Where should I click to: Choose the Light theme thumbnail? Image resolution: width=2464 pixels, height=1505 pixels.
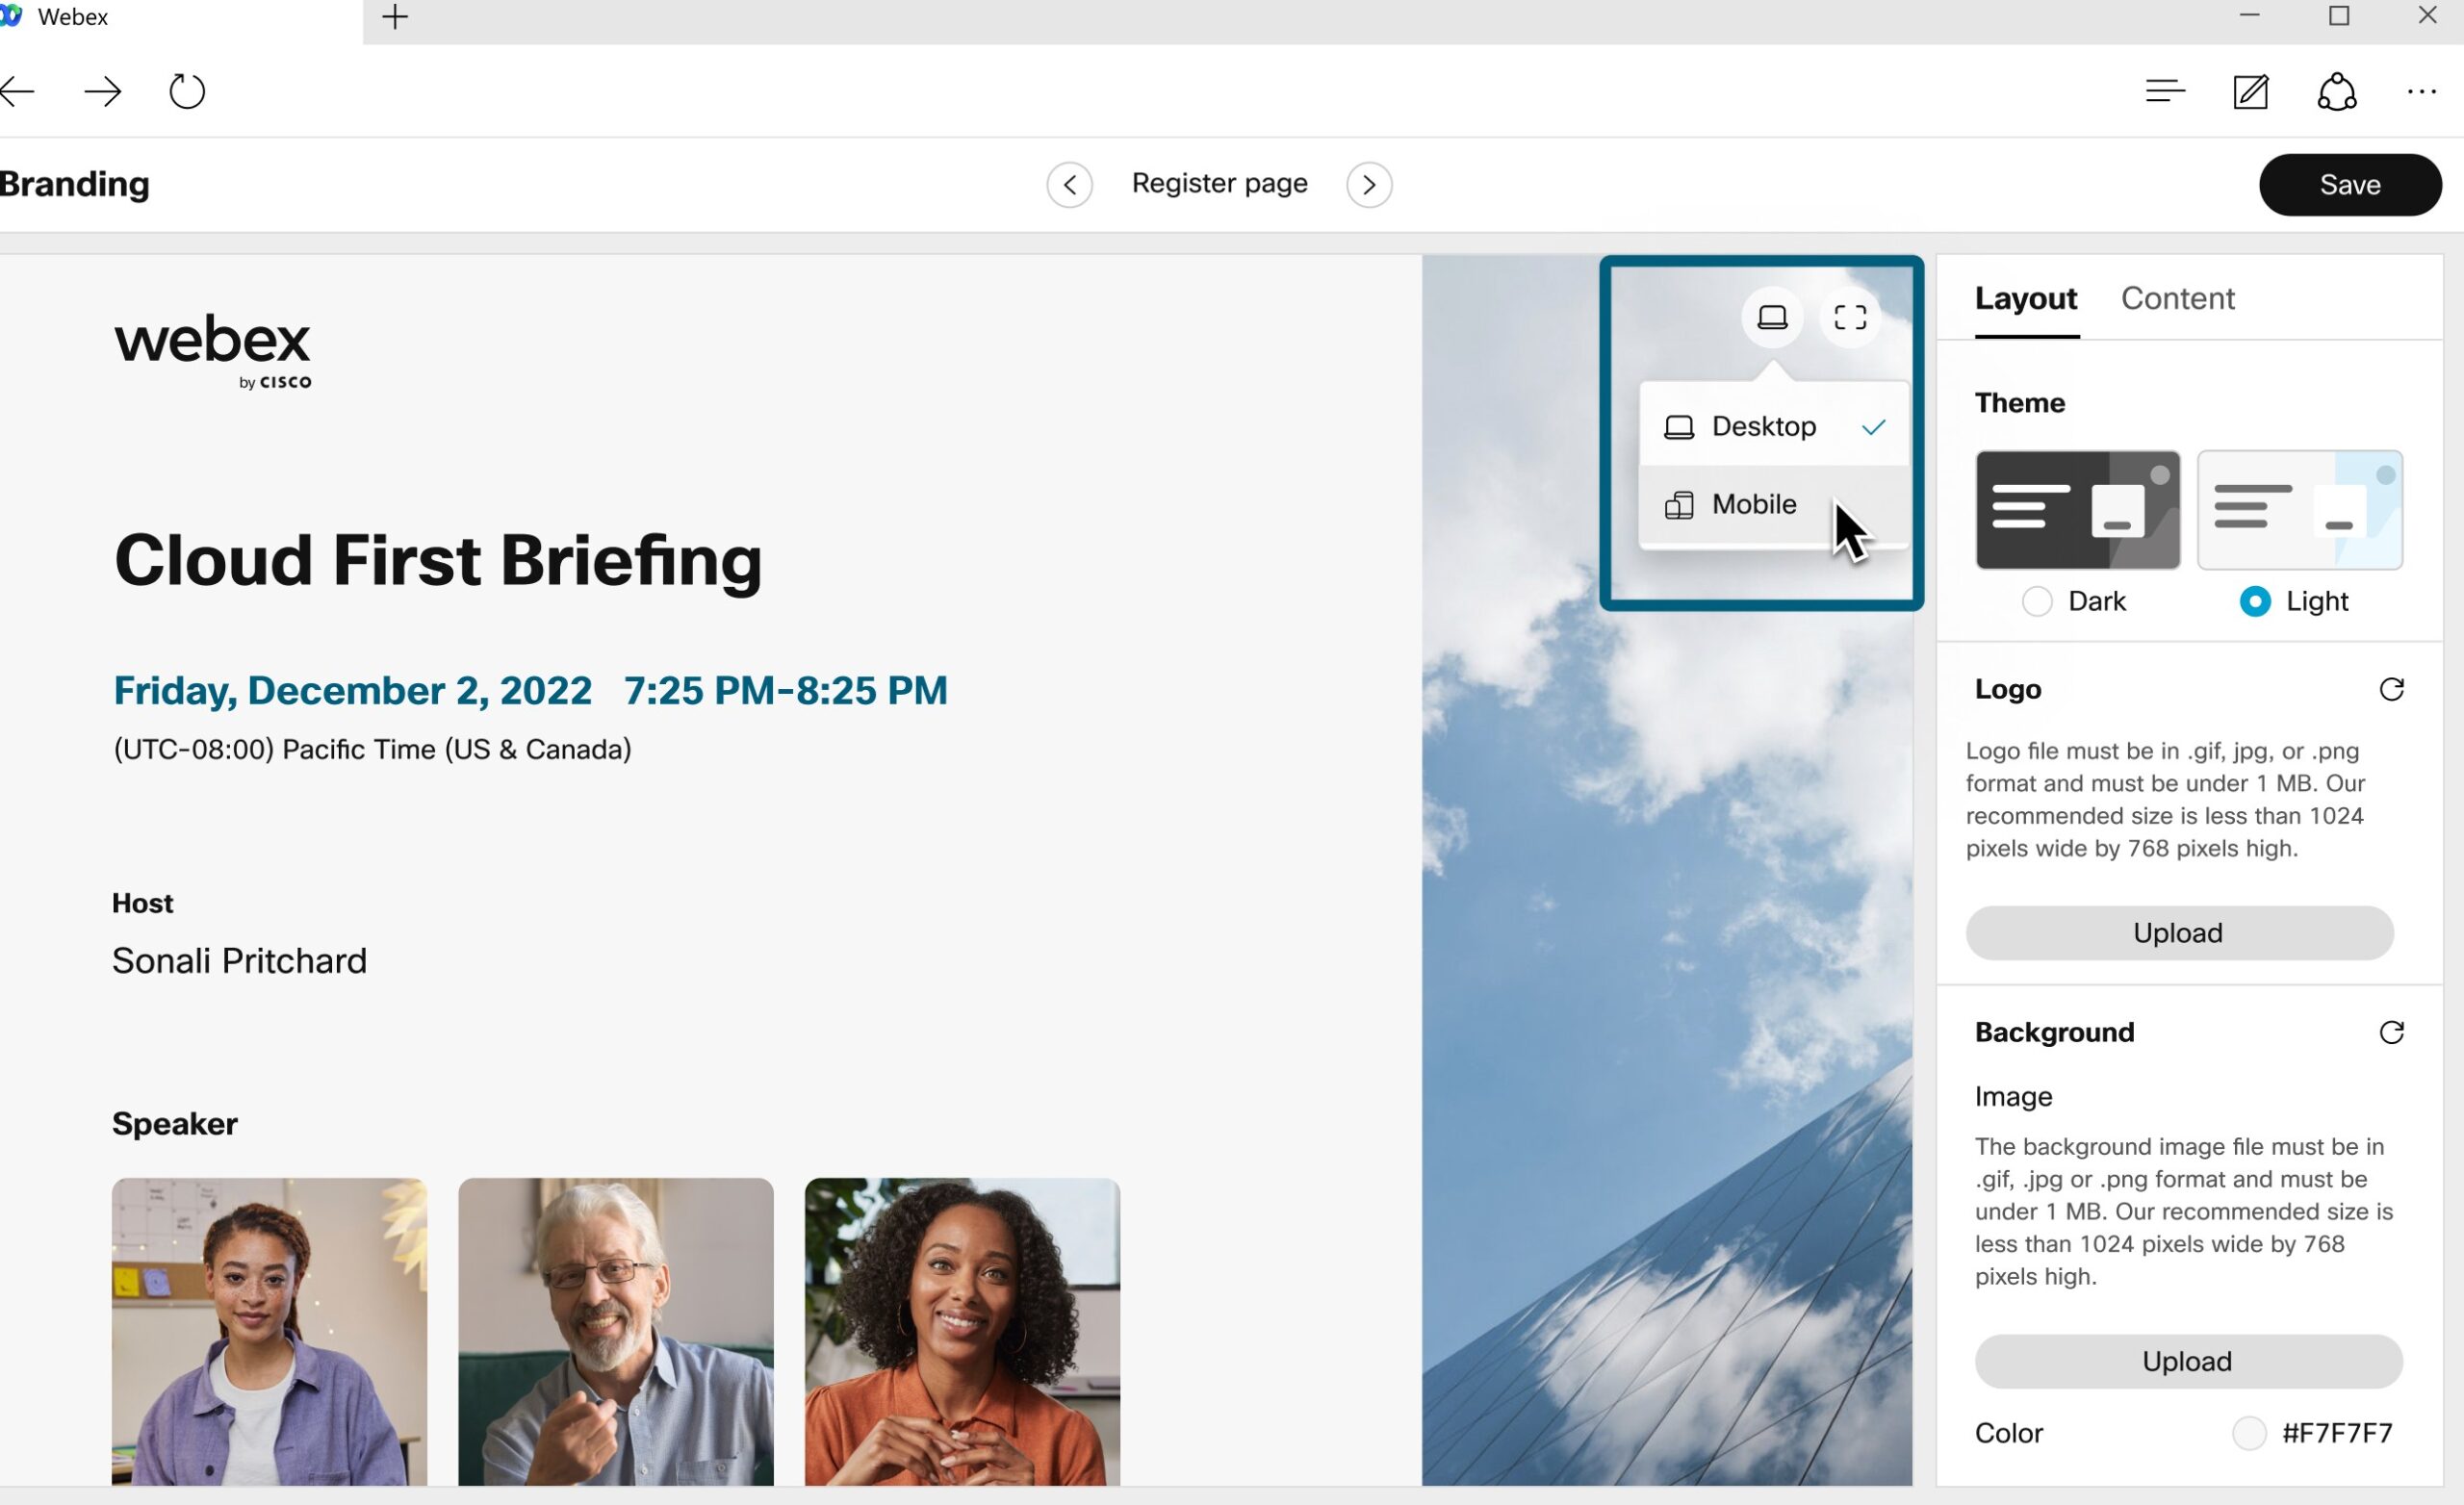pyautogui.click(x=2299, y=510)
